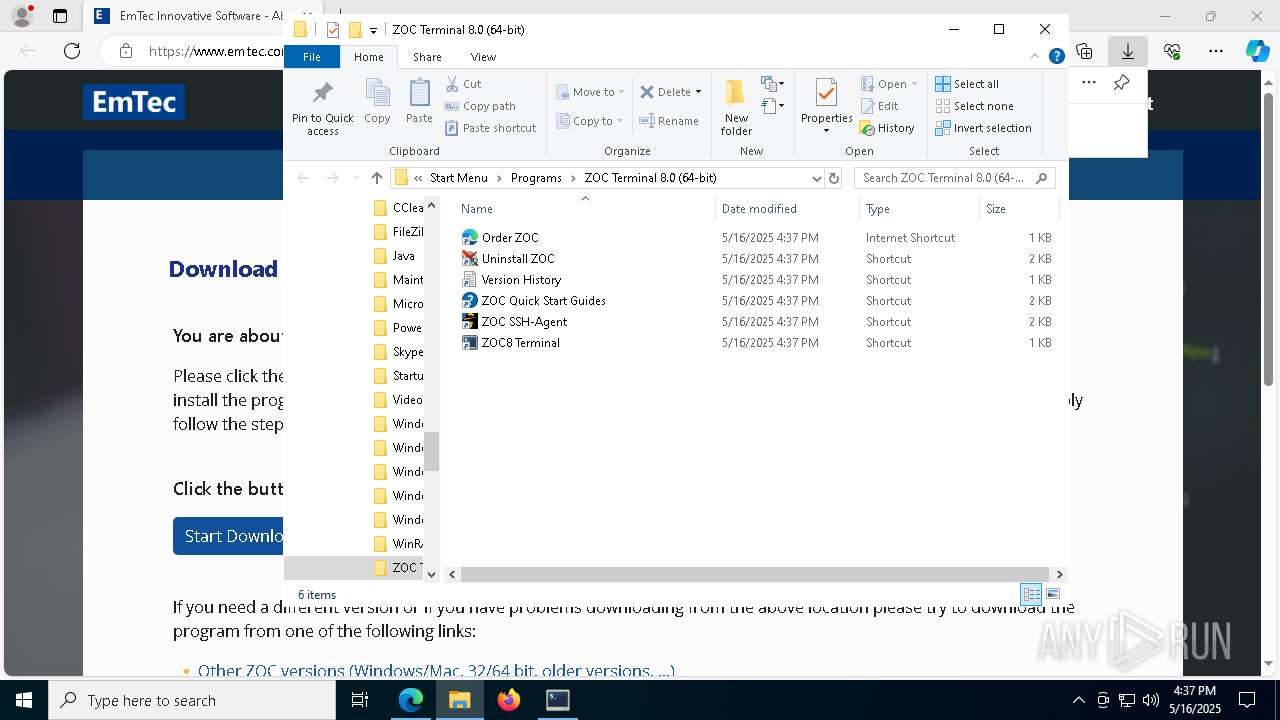Select the View ribbon tab
1280x720 pixels.
coord(483,57)
